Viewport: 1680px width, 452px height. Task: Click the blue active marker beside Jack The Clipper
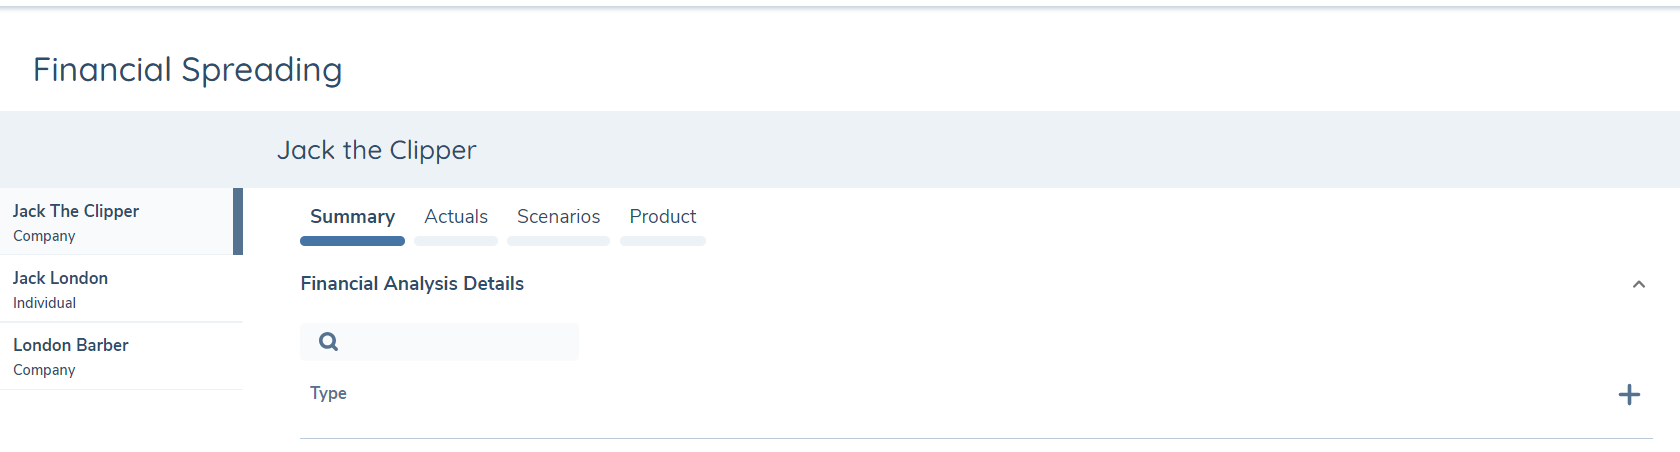(238, 222)
